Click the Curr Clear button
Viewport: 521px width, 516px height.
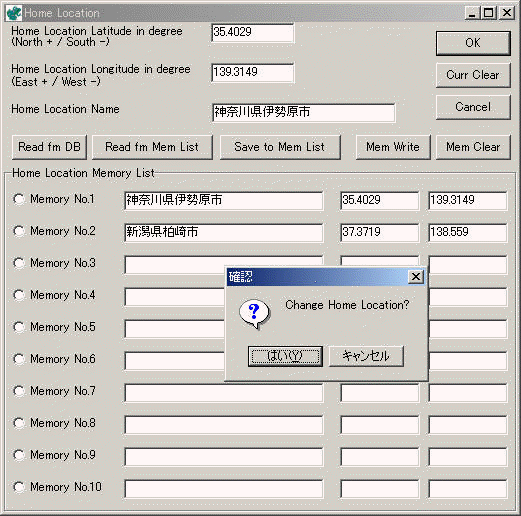pos(473,75)
